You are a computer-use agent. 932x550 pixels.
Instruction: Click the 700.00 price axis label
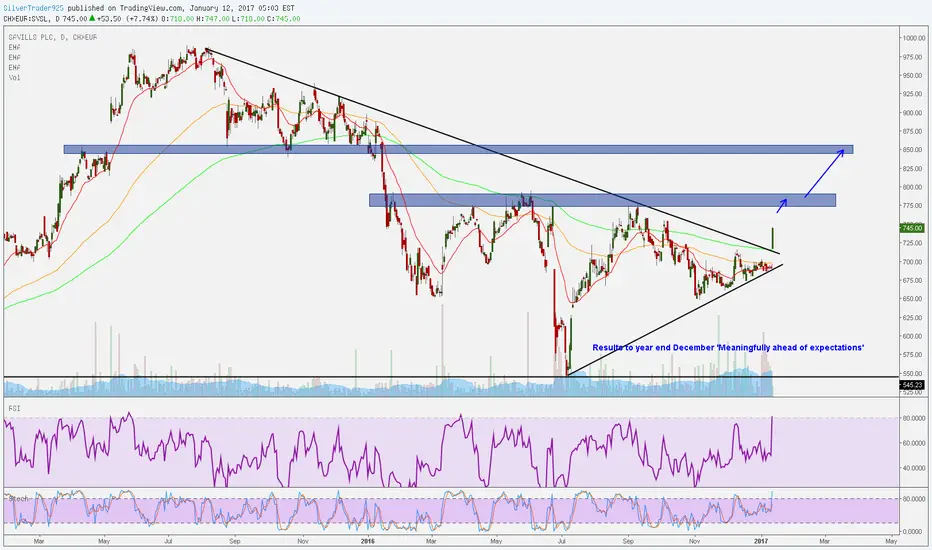[912, 262]
